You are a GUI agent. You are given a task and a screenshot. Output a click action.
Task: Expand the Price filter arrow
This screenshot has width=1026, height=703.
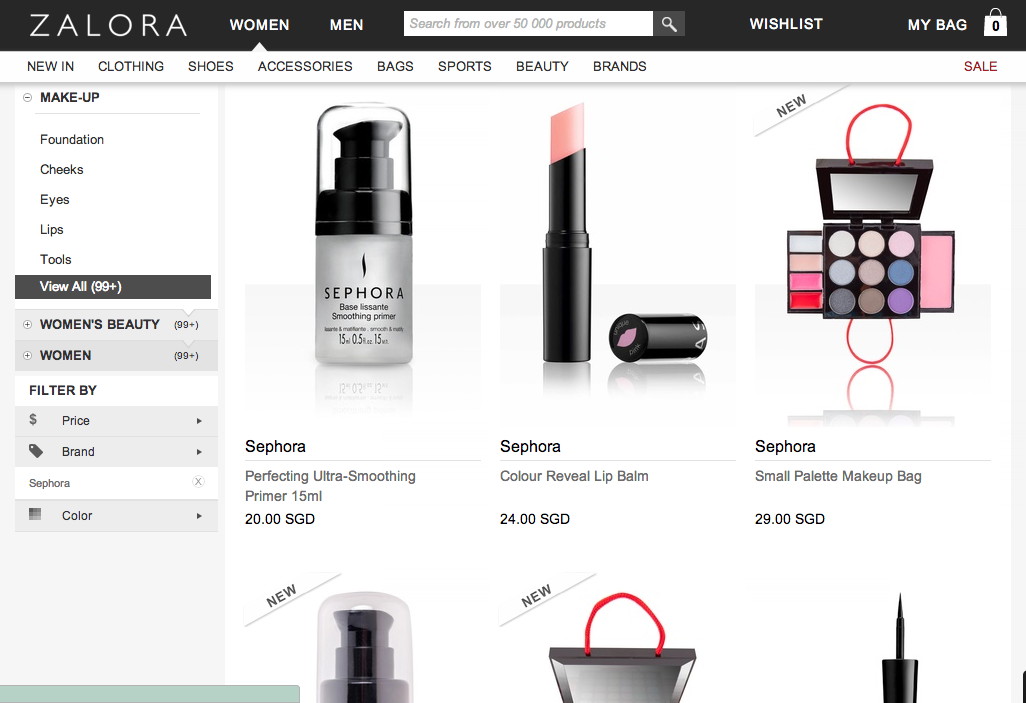(199, 421)
